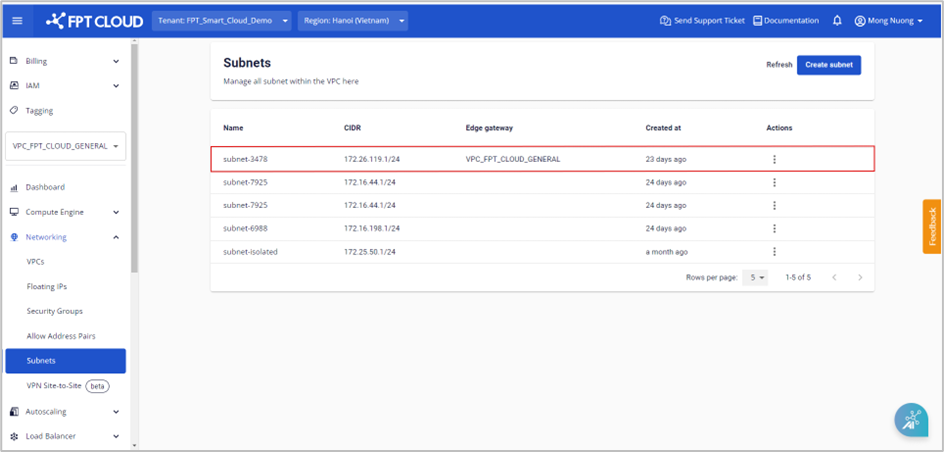Click the orange Feedback tab
The image size is (944, 452).
tap(932, 227)
